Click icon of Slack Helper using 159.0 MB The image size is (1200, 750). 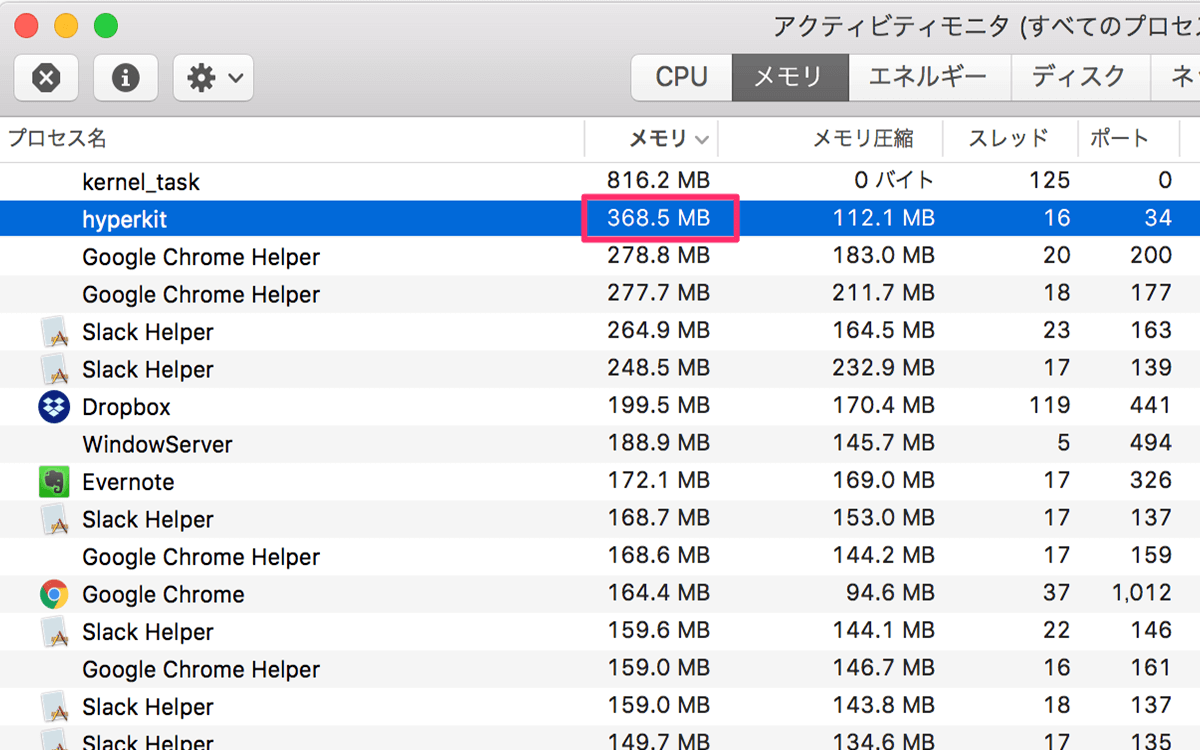54,707
